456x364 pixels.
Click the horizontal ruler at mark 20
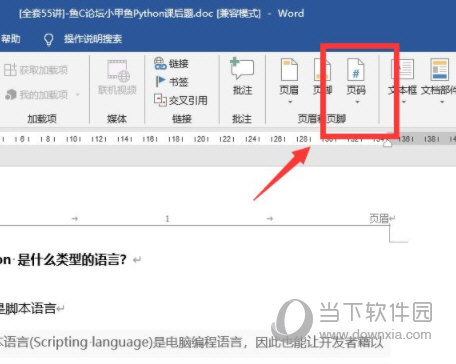click(x=201, y=139)
